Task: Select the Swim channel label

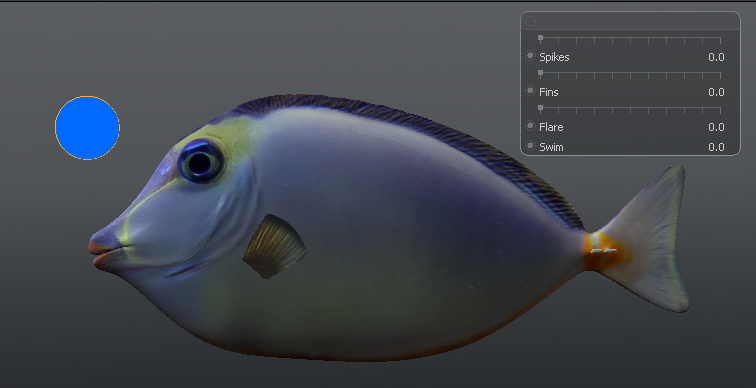Action: pyautogui.click(x=551, y=147)
